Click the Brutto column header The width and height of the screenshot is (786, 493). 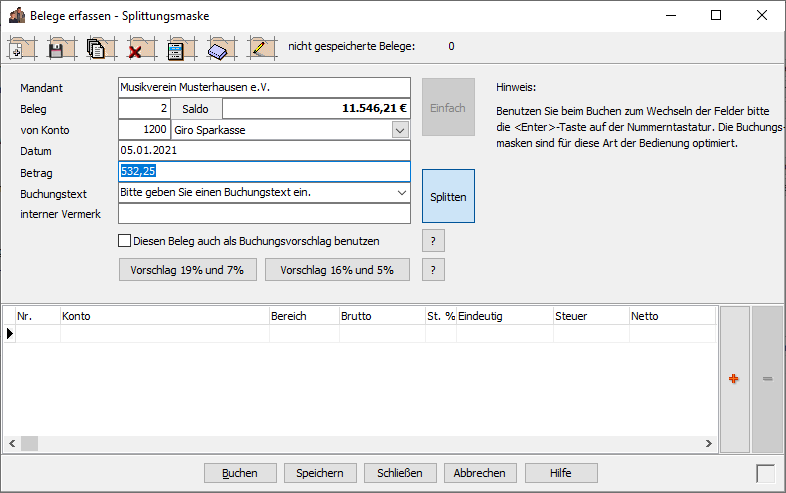[380, 316]
